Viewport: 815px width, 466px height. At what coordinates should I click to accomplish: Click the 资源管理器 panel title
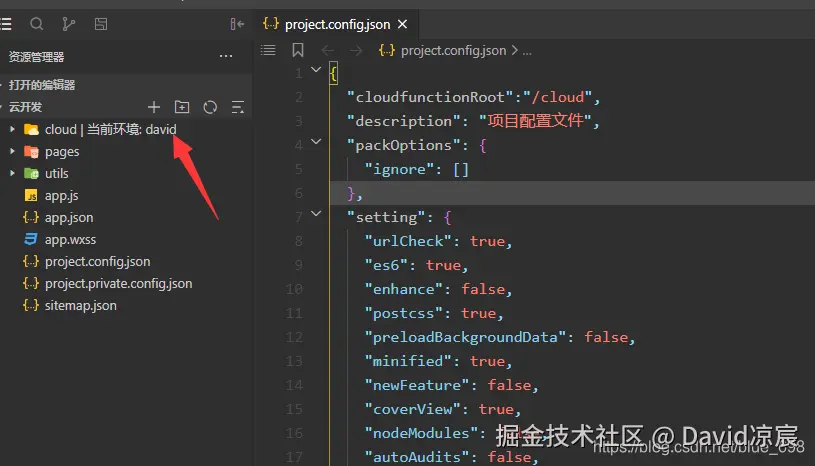pos(36,57)
